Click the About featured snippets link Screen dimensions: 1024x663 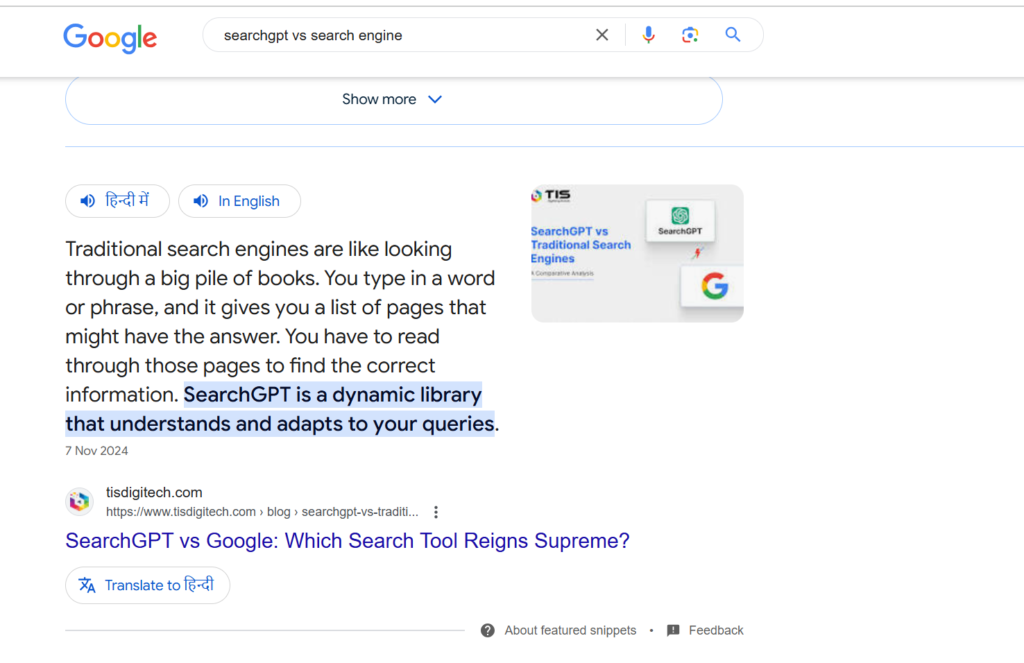(x=570, y=630)
